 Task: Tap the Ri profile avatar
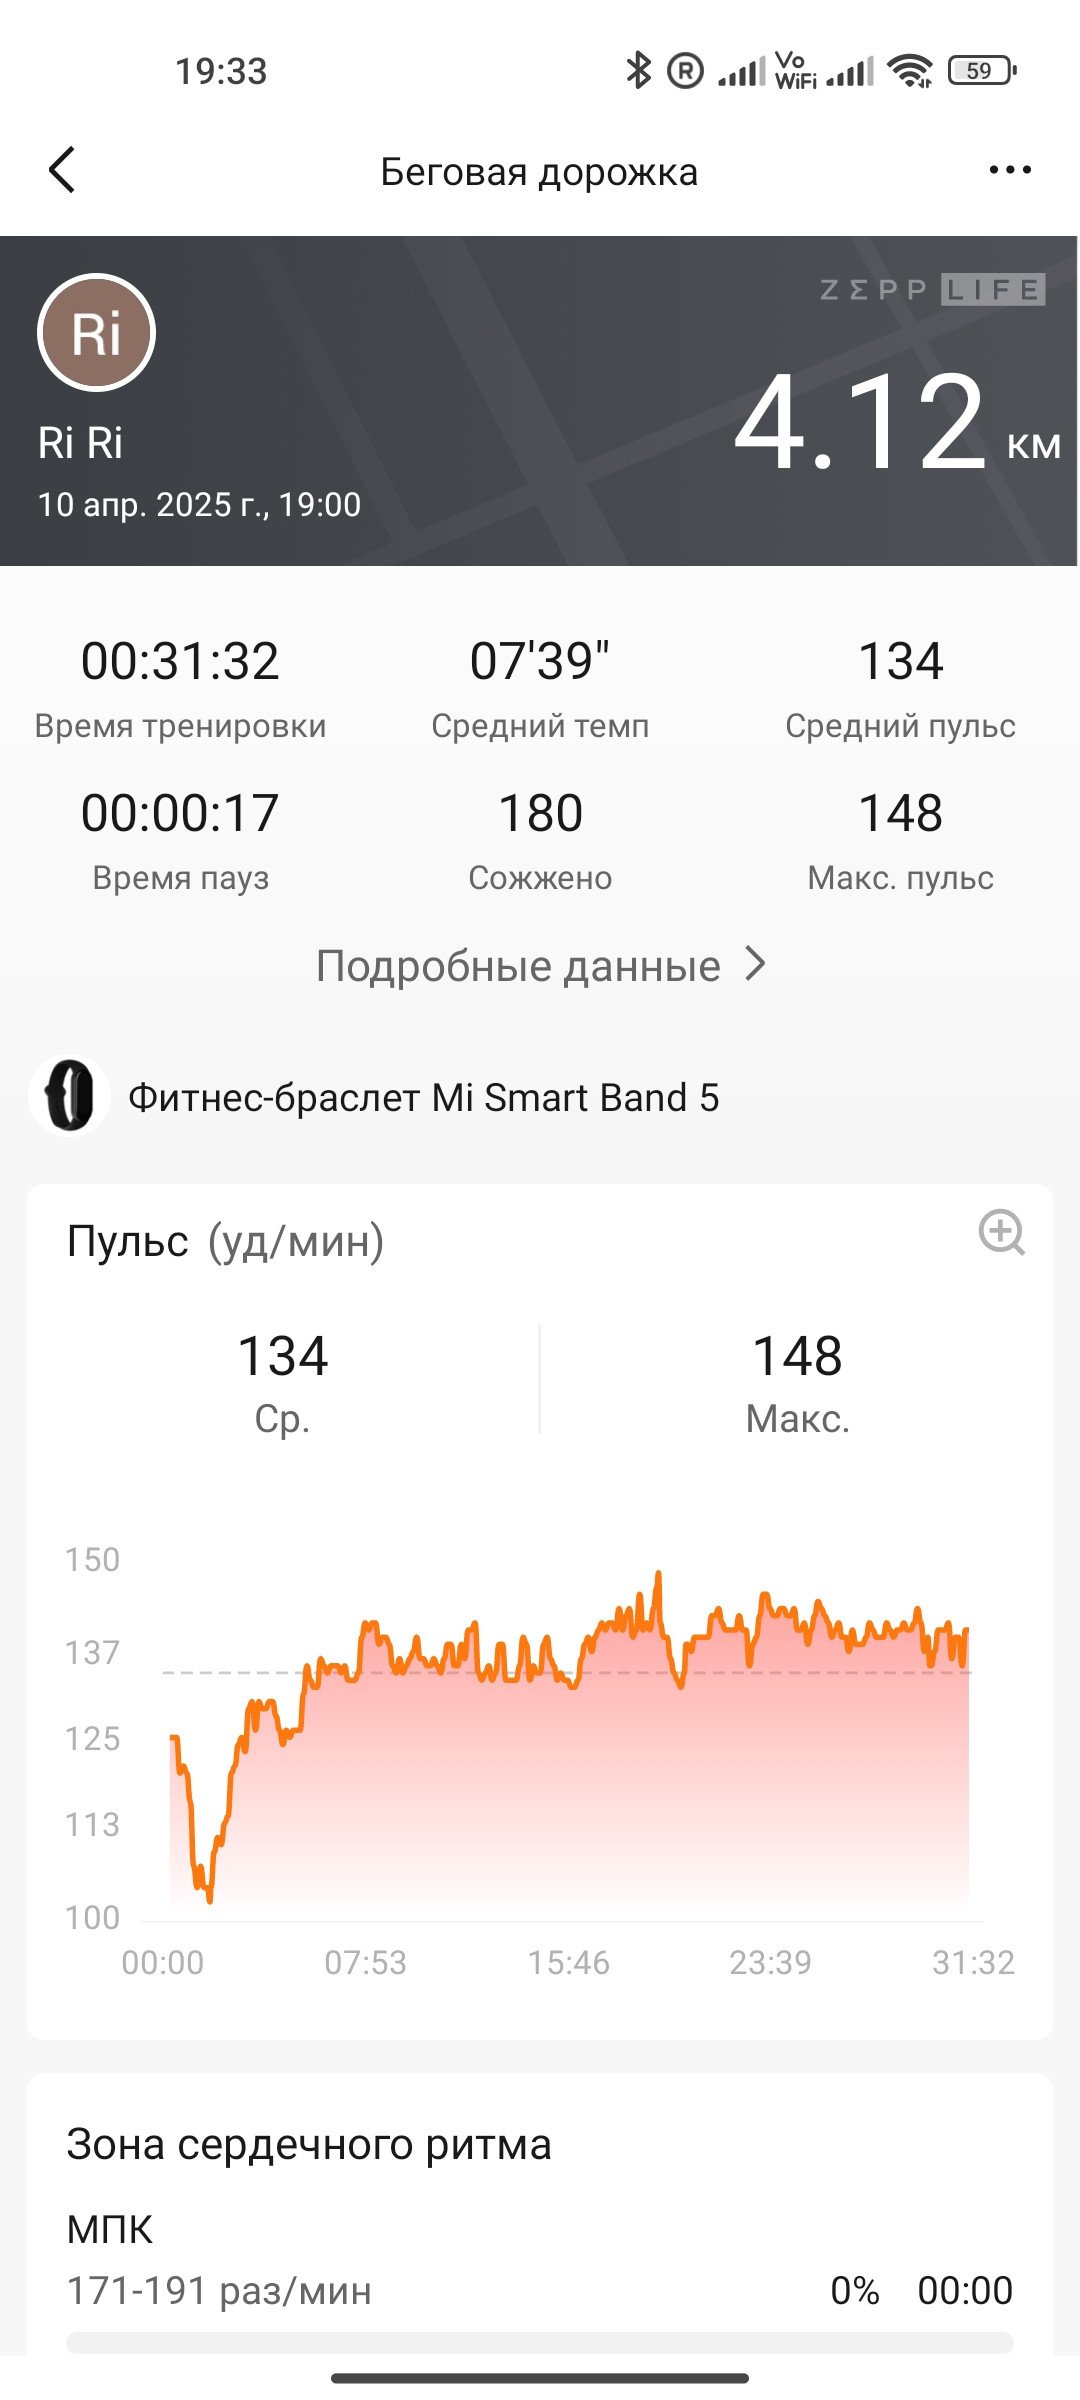pos(96,332)
